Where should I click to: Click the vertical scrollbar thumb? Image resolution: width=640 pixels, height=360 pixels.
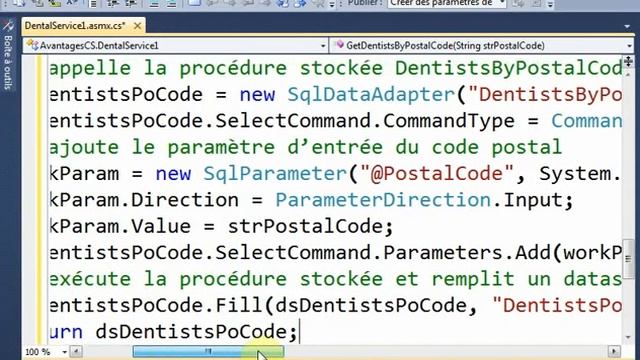click(x=628, y=259)
